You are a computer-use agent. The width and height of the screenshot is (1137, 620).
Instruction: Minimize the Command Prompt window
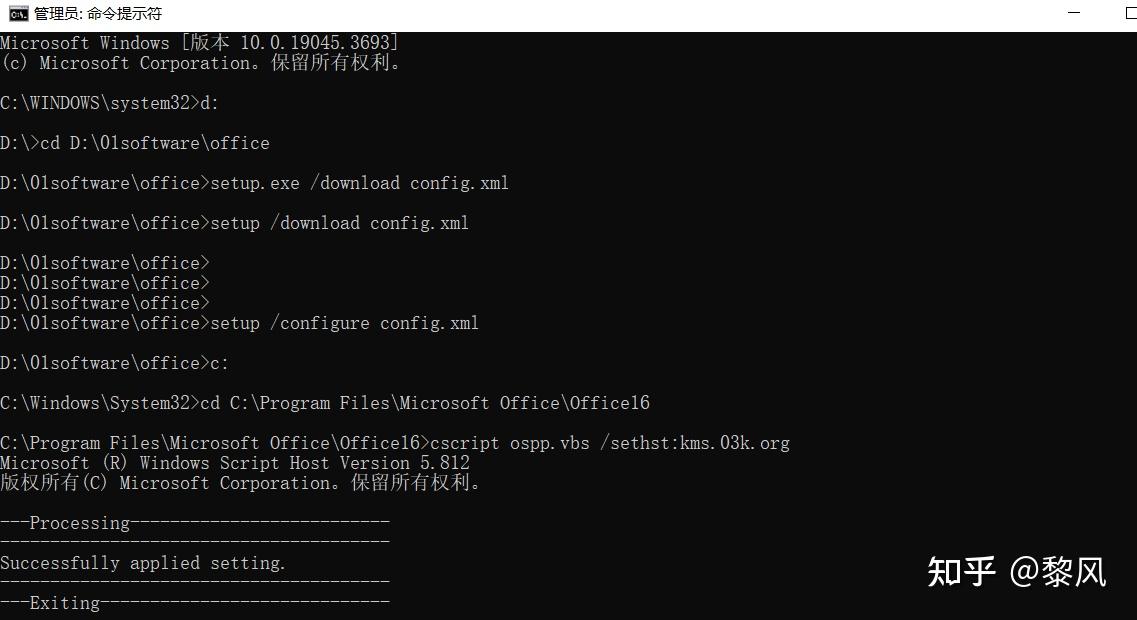pyautogui.click(x=1074, y=13)
